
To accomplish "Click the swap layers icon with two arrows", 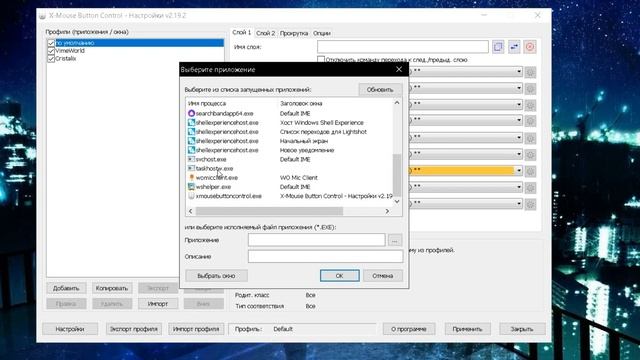I will (514, 47).
